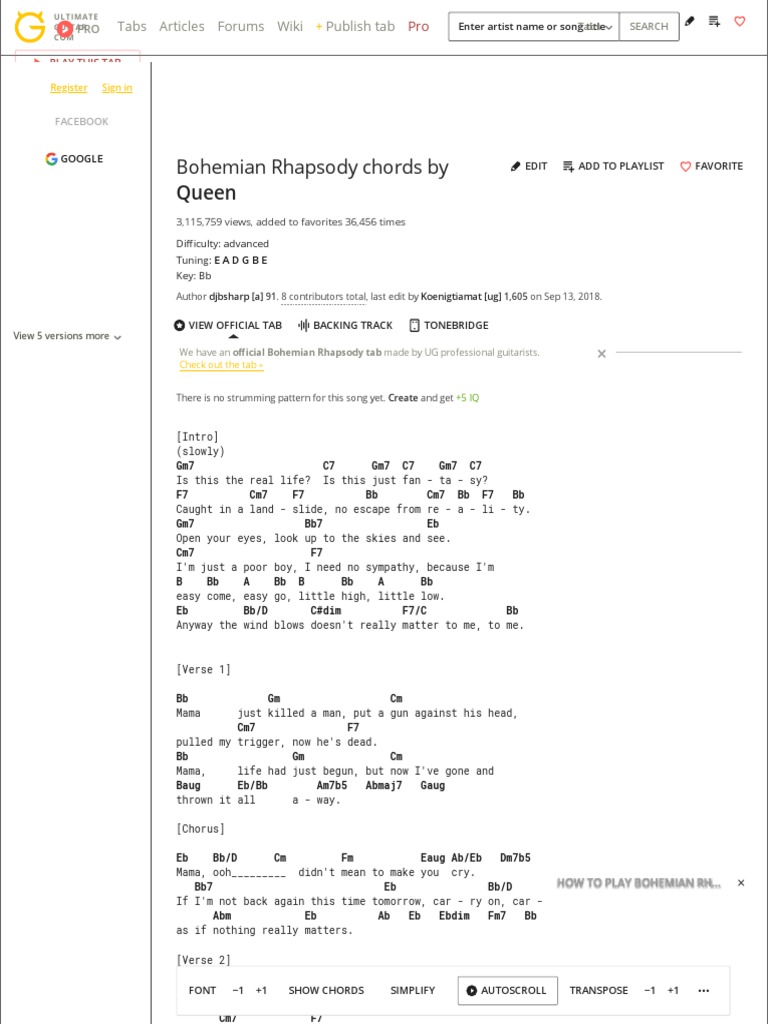This screenshot has height=1024, width=768.
Task: Click the Edit pencil button
Action: [x=529, y=166]
